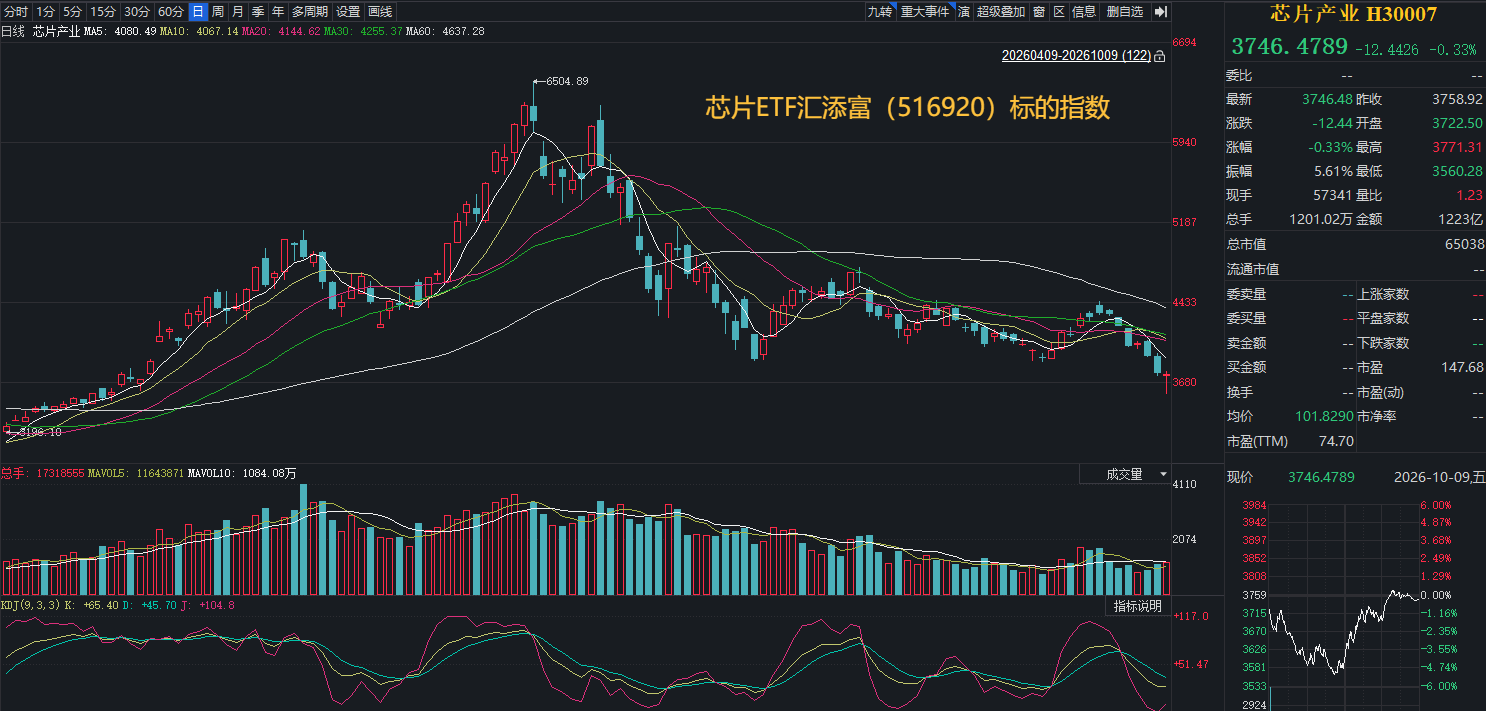Enable 超级叠加 overlay comparison
This screenshot has width=1486, height=711.
(1001, 12)
